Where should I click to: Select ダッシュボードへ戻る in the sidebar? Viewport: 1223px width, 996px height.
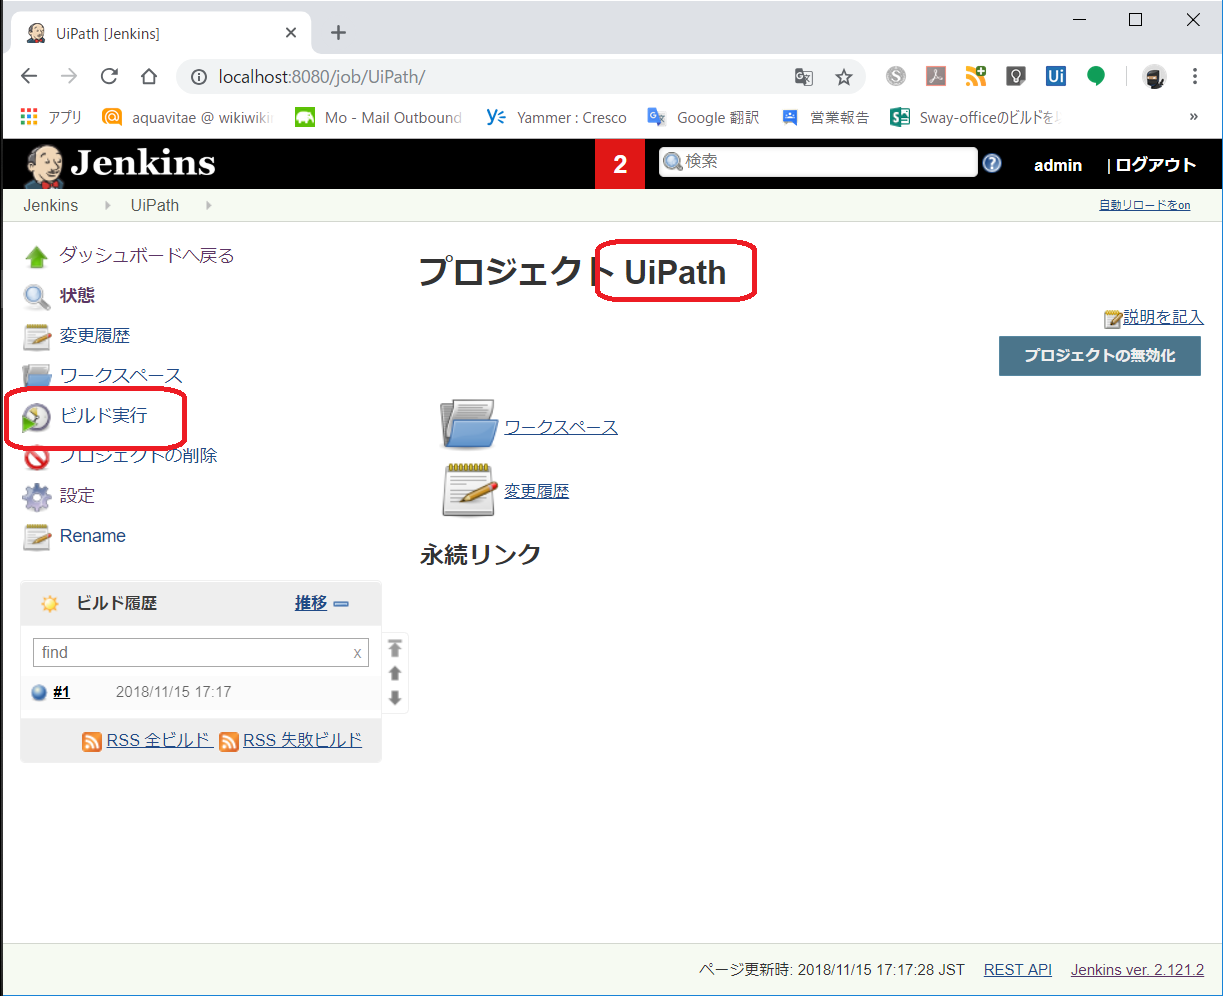tap(147, 256)
